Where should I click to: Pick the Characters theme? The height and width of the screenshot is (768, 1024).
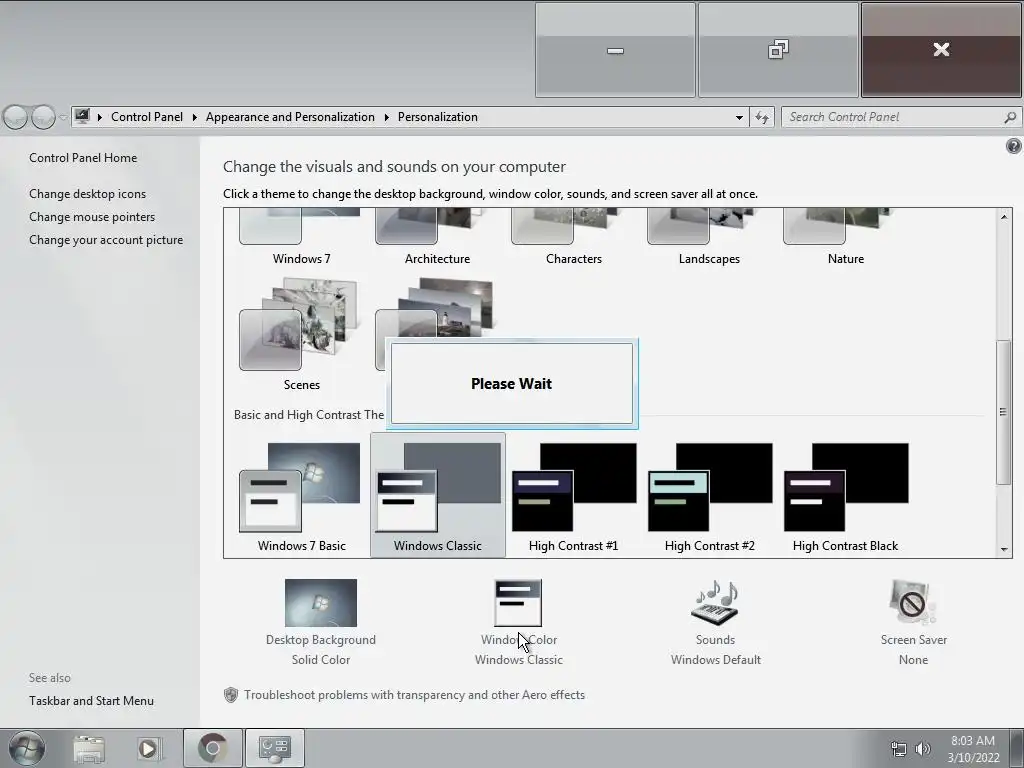tap(573, 236)
